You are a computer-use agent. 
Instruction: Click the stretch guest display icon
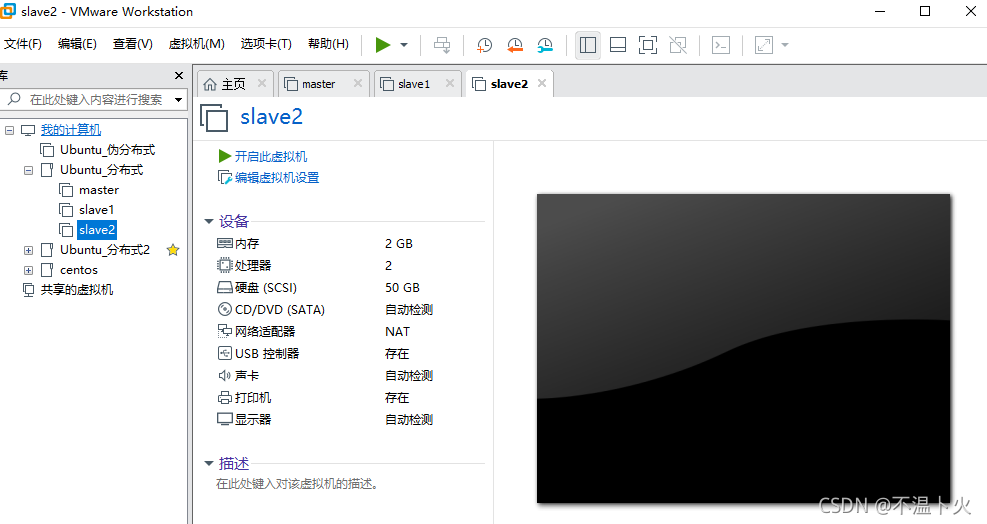[764, 45]
